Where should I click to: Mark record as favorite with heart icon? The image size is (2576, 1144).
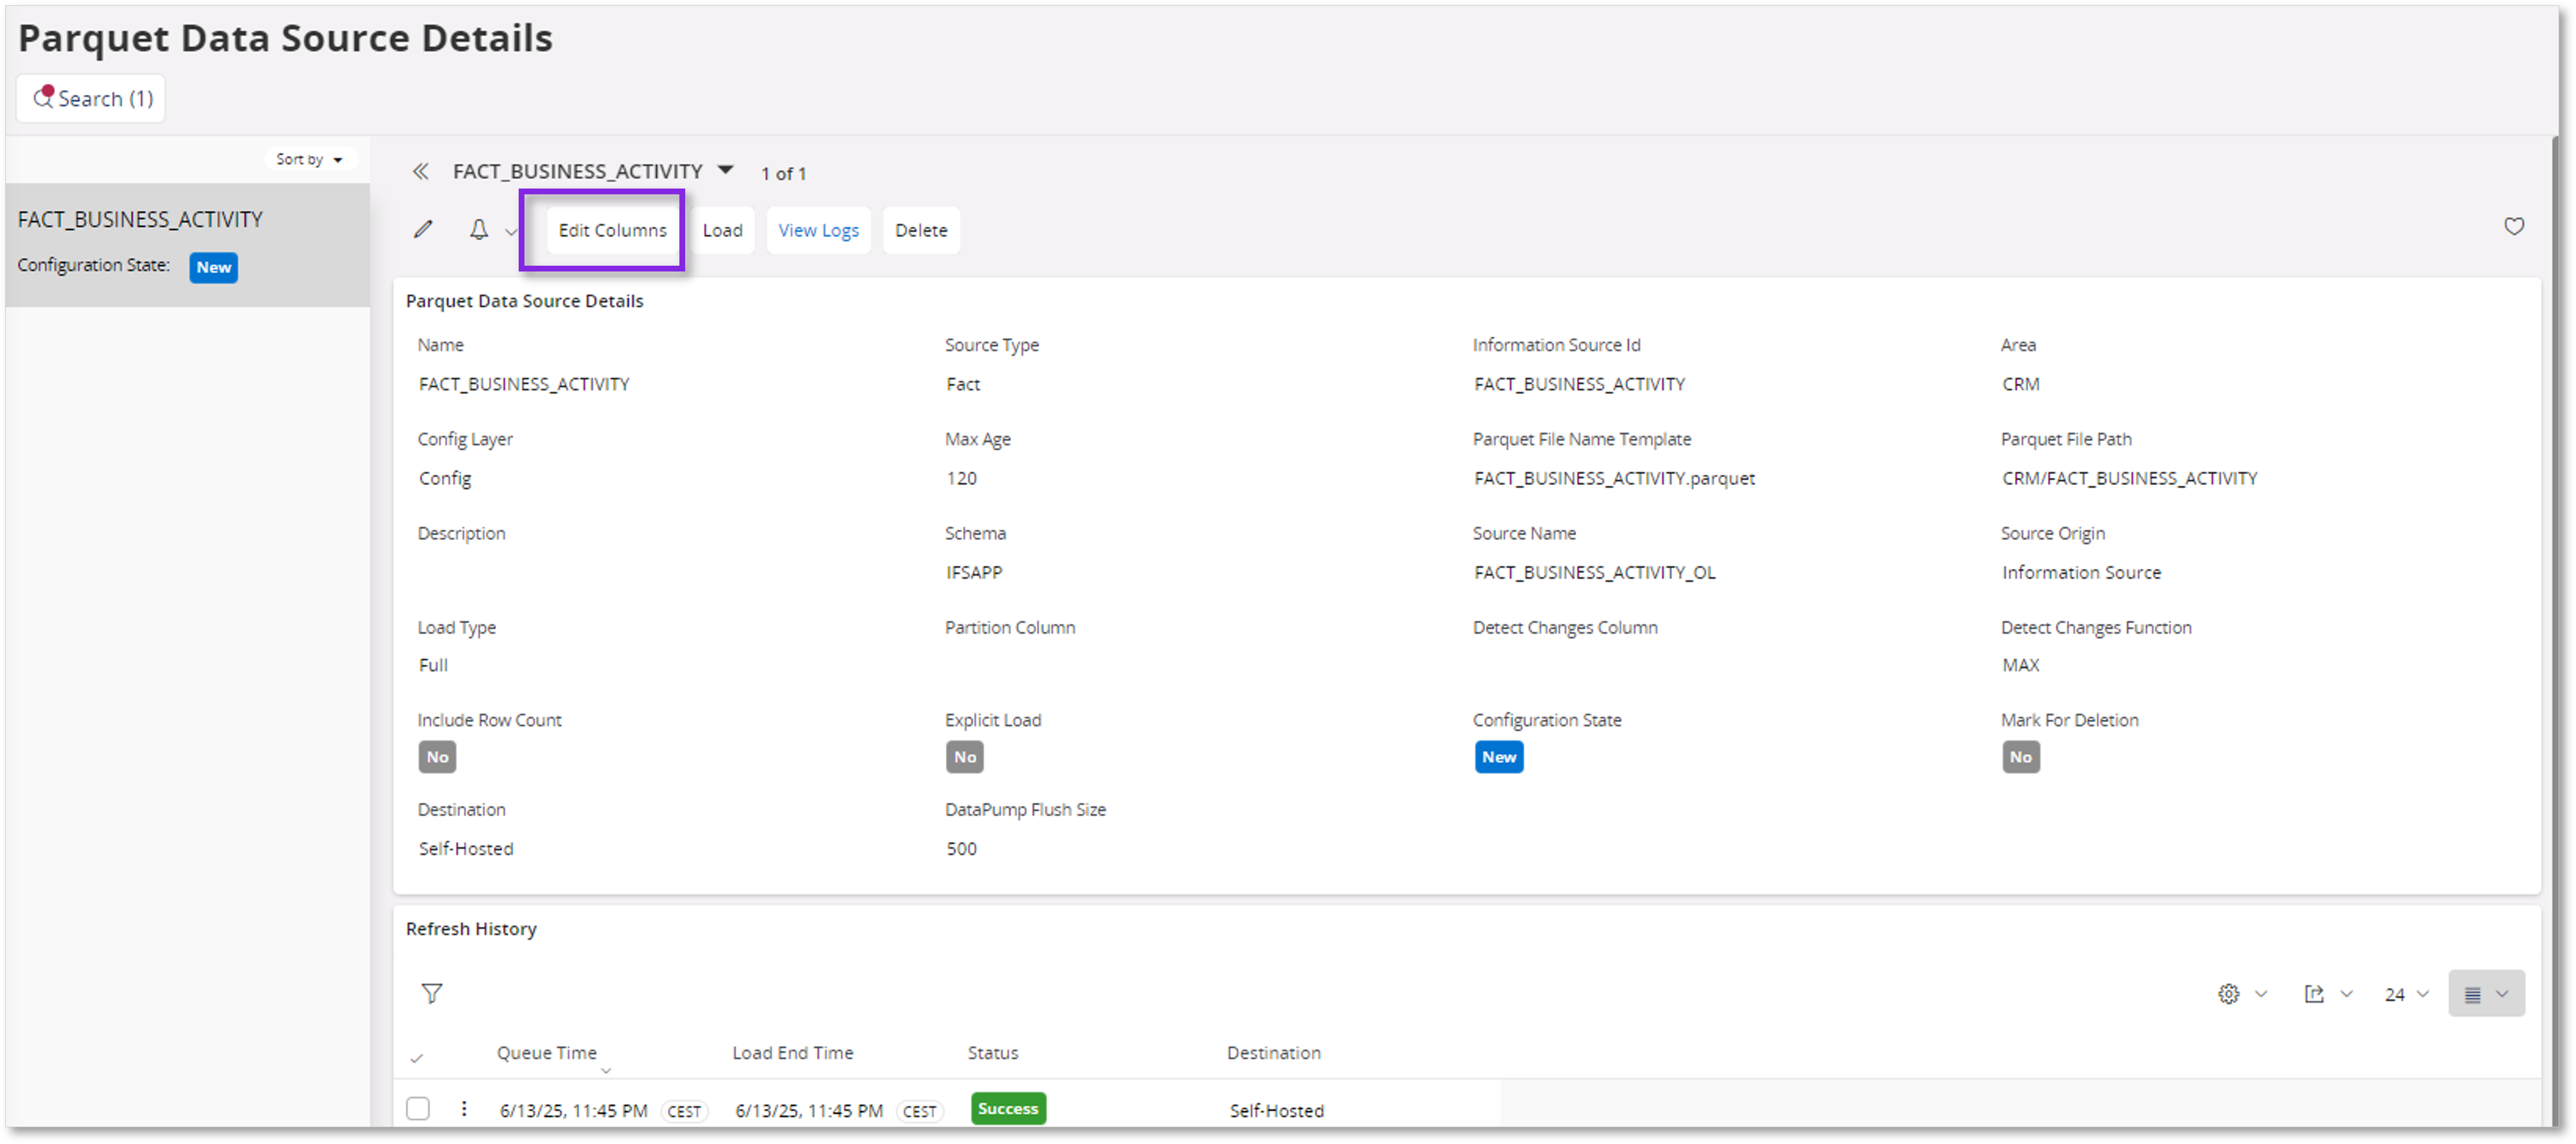pos(2515,226)
